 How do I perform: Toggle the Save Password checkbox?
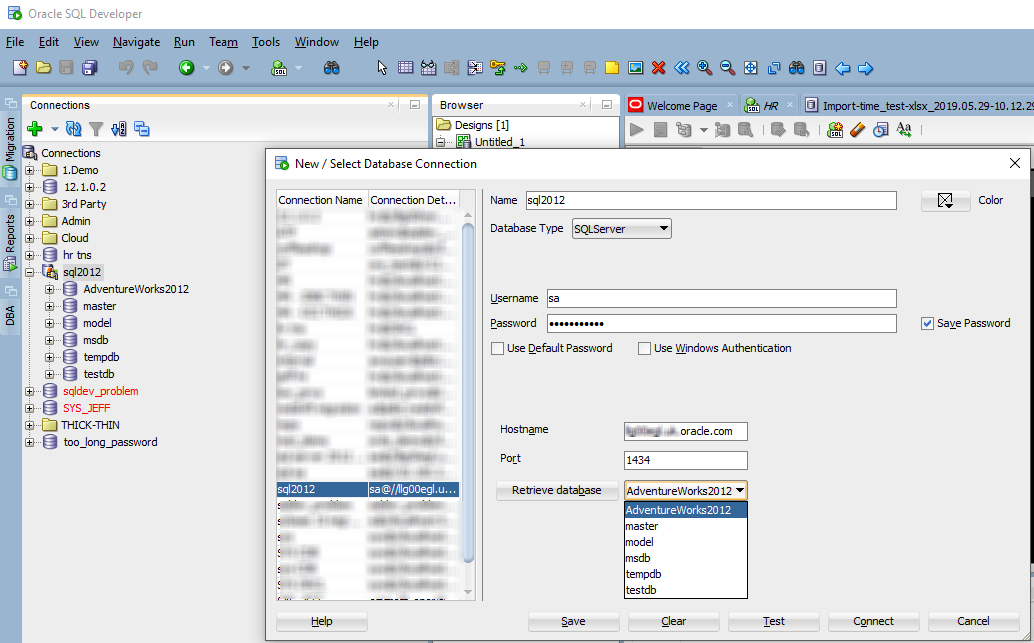click(927, 323)
